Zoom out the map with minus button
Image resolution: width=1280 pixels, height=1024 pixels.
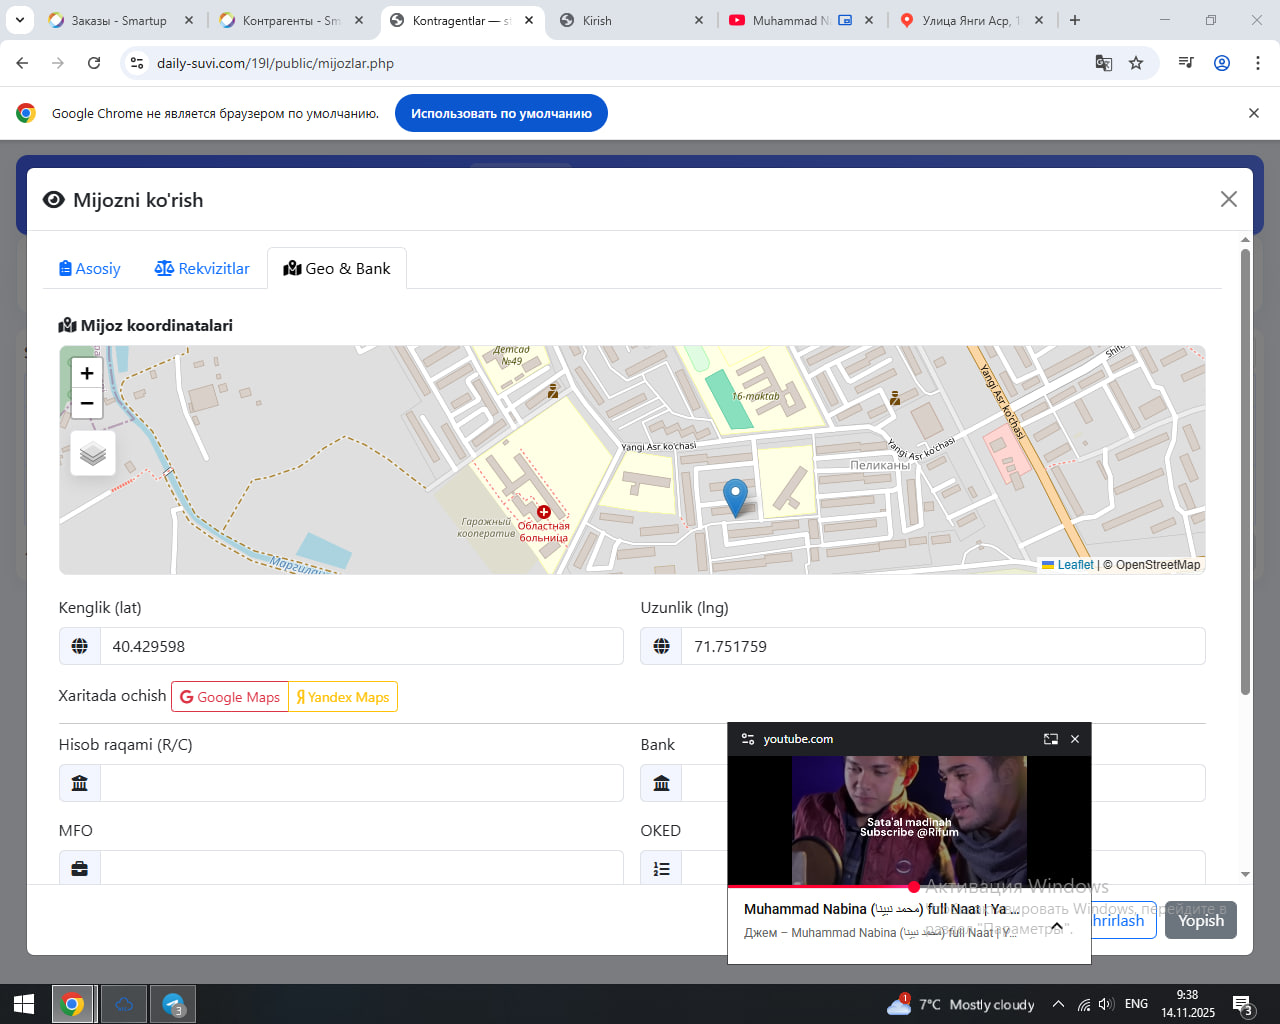pos(87,403)
